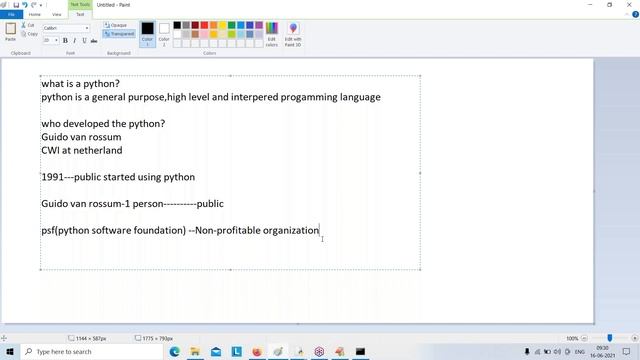Click the ENG language indicator

[580, 351]
